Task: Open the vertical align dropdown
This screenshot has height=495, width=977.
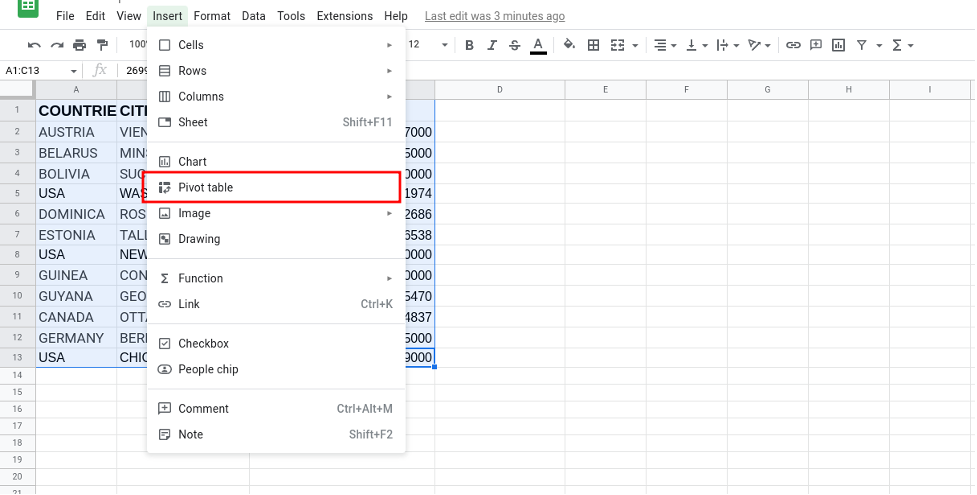Action: pos(697,45)
